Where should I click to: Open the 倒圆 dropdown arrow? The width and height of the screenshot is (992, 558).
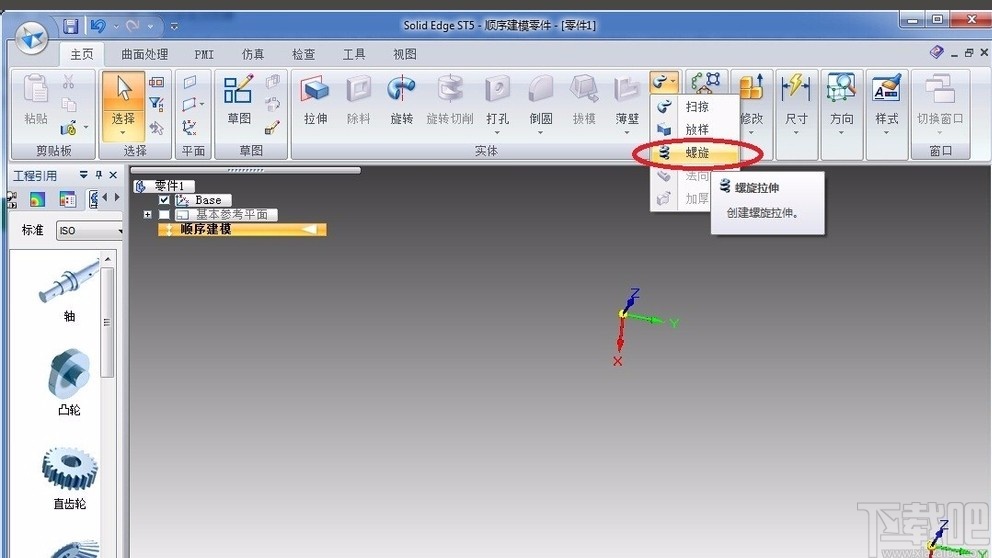pyautogui.click(x=541, y=133)
